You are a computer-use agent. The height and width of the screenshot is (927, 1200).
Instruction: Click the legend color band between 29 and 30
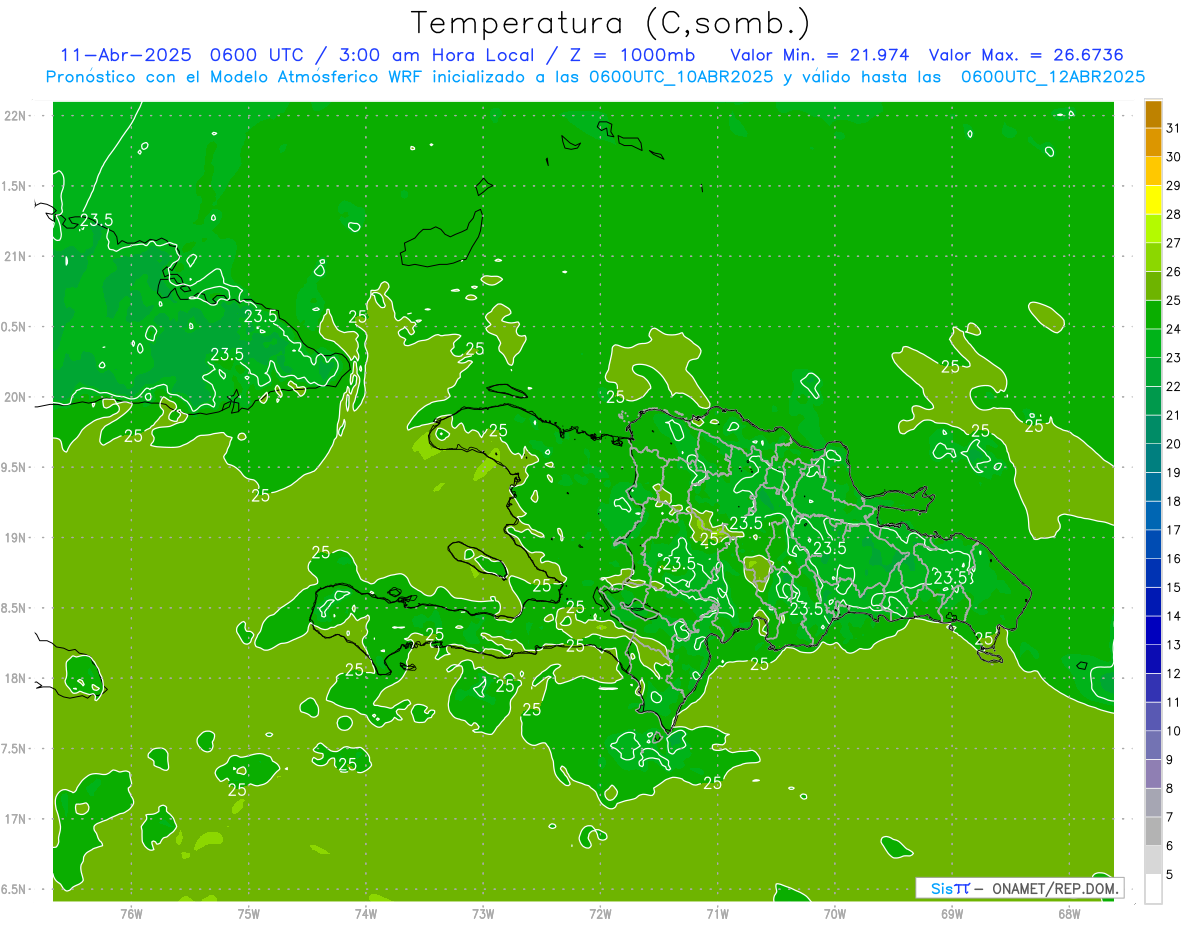coord(1153,171)
